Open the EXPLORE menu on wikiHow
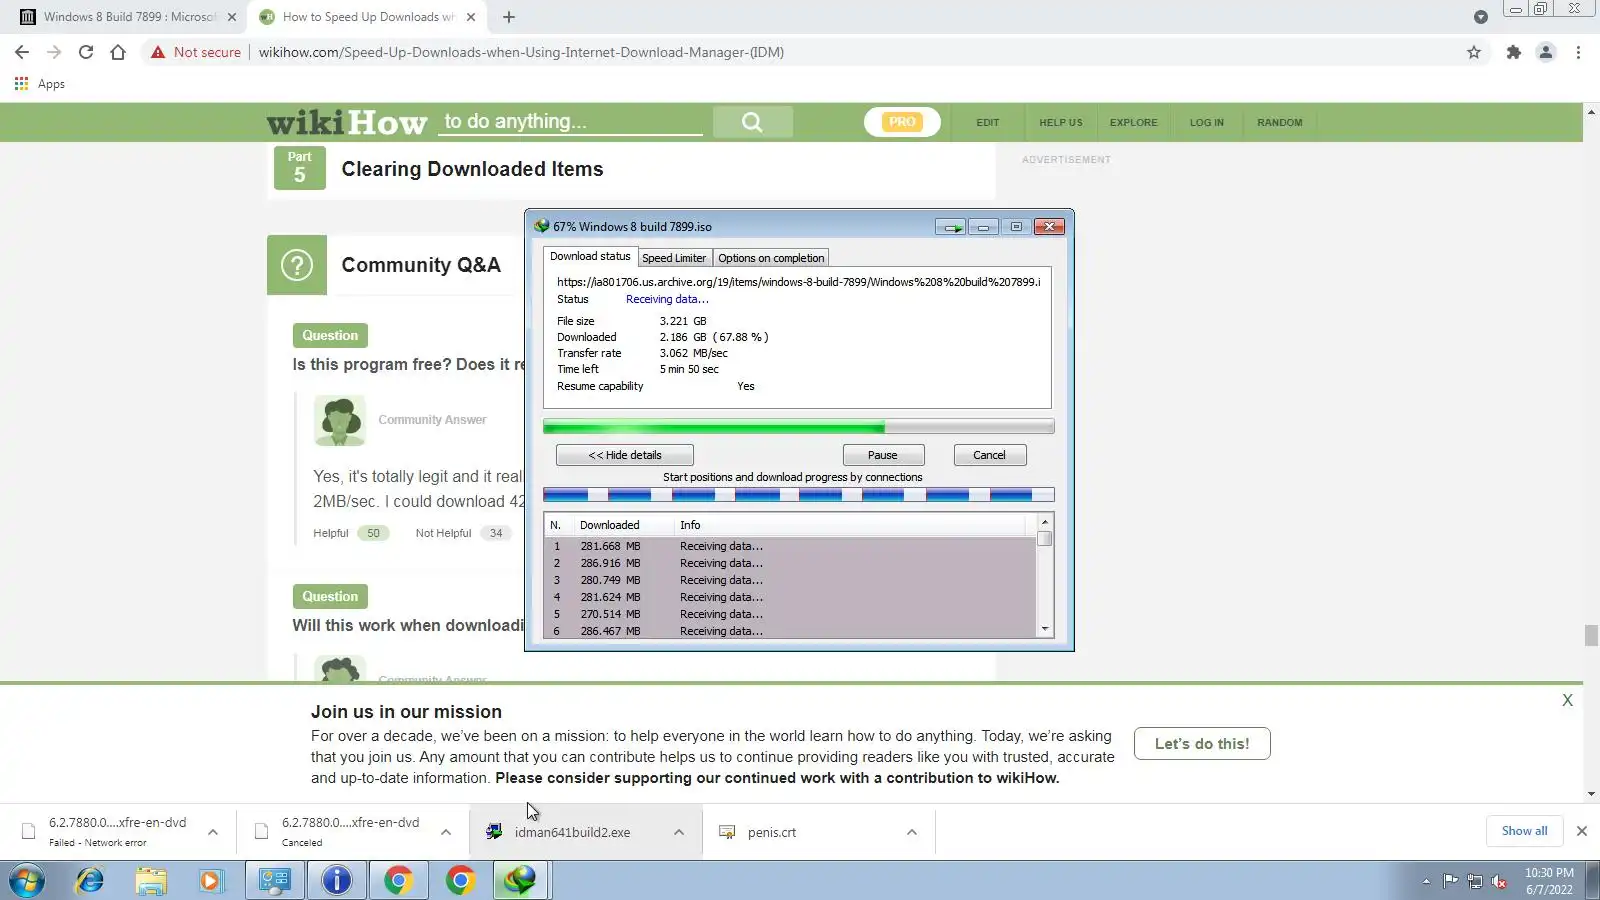The image size is (1600, 900). coord(1133,122)
